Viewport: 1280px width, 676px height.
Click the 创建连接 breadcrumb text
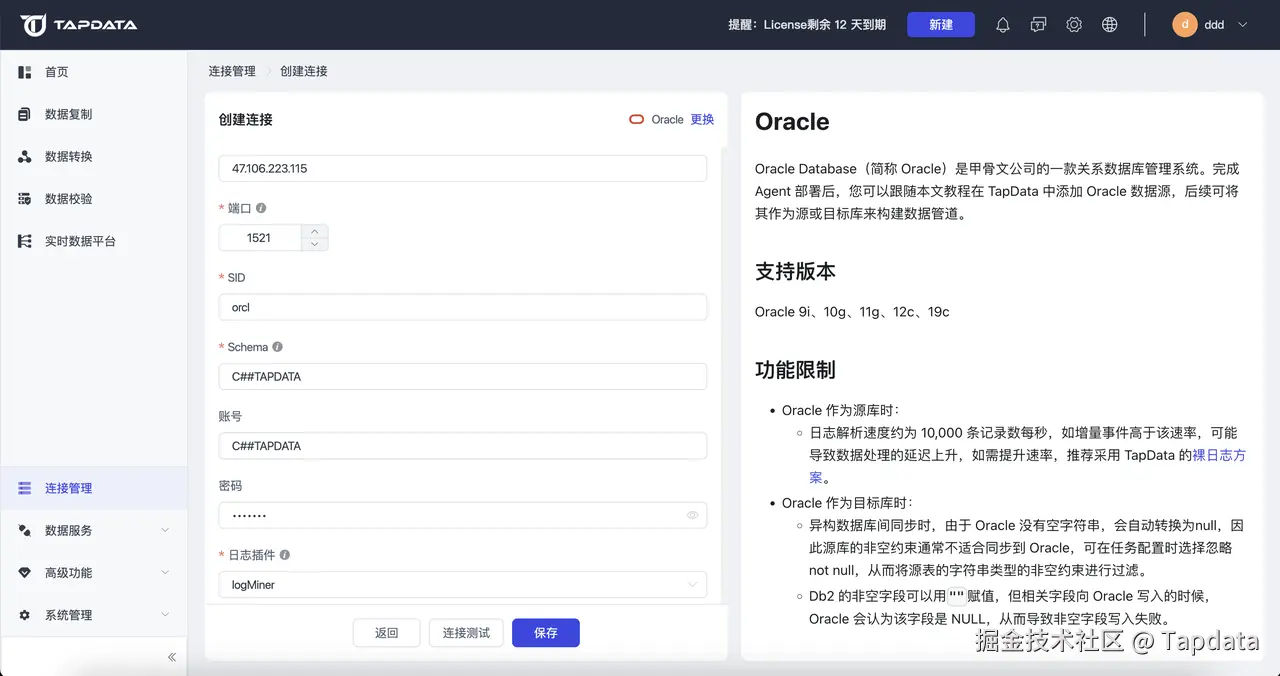coord(304,71)
